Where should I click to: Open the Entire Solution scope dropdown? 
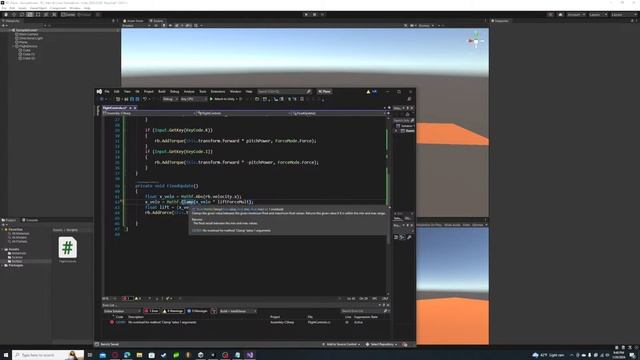[121, 311]
